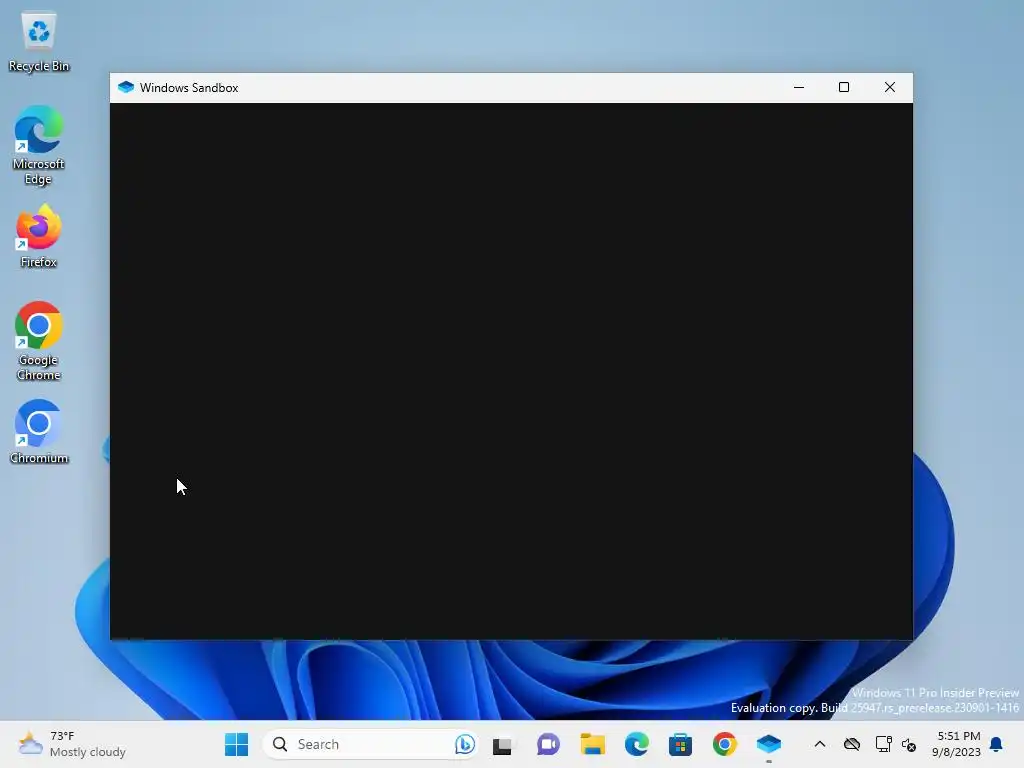Screen dimensions: 1024x768
Task: Open the clock showing 5:51 PM
Action: [x=956, y=744]
